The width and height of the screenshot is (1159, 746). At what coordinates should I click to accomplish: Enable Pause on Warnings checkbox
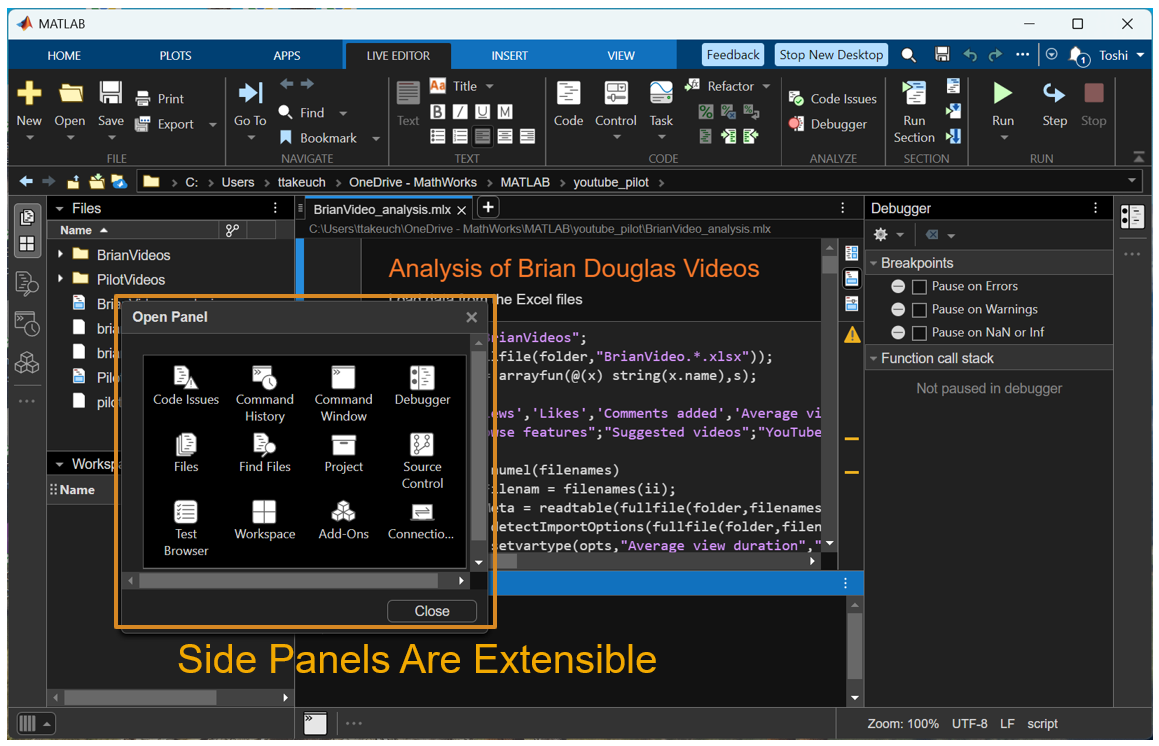[920, 310]
